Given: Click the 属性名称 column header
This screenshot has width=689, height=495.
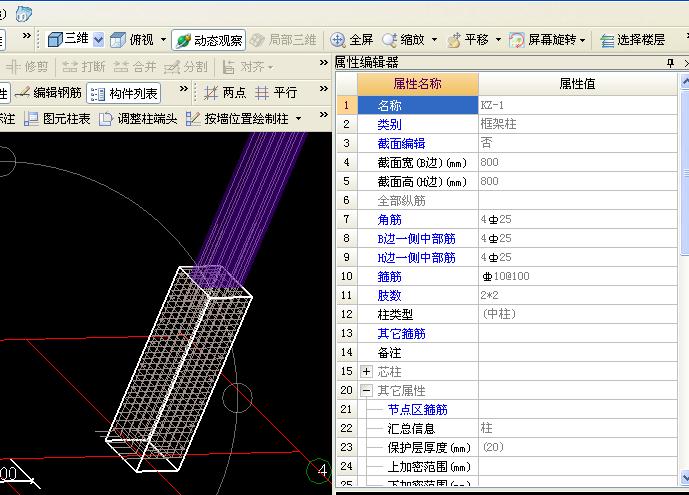Looking at the screenshot, I should coord(417,84).
